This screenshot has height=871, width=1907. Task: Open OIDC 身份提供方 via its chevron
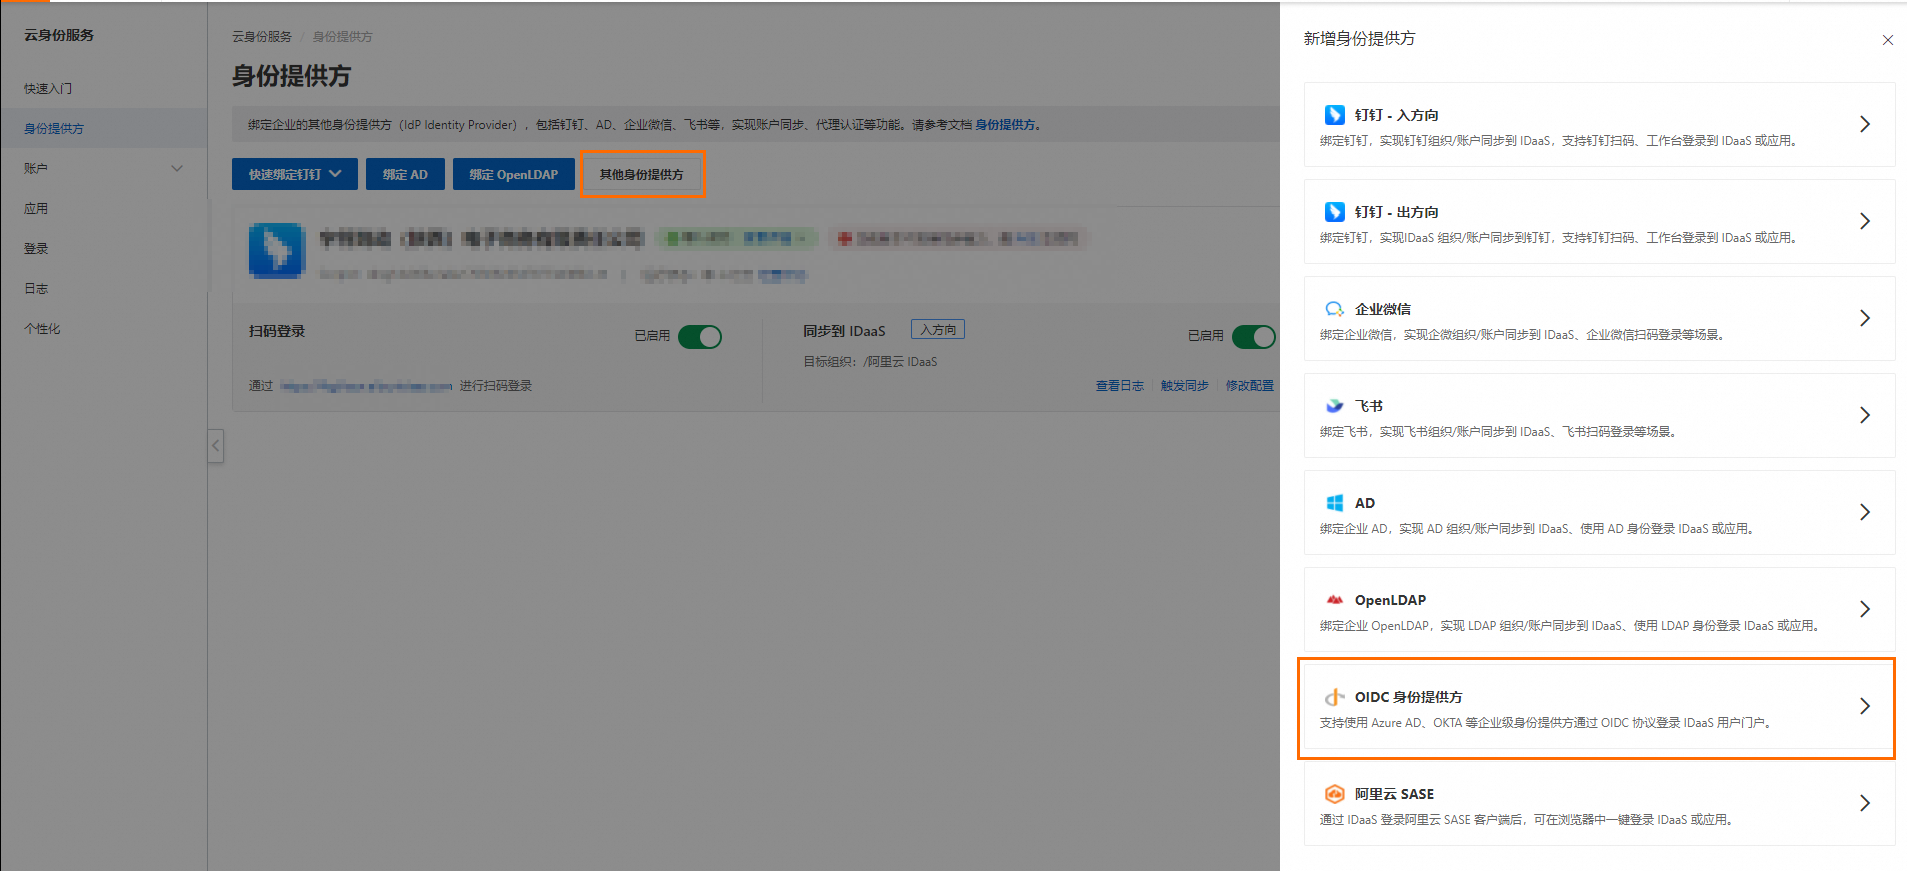tap(1864, 706)
